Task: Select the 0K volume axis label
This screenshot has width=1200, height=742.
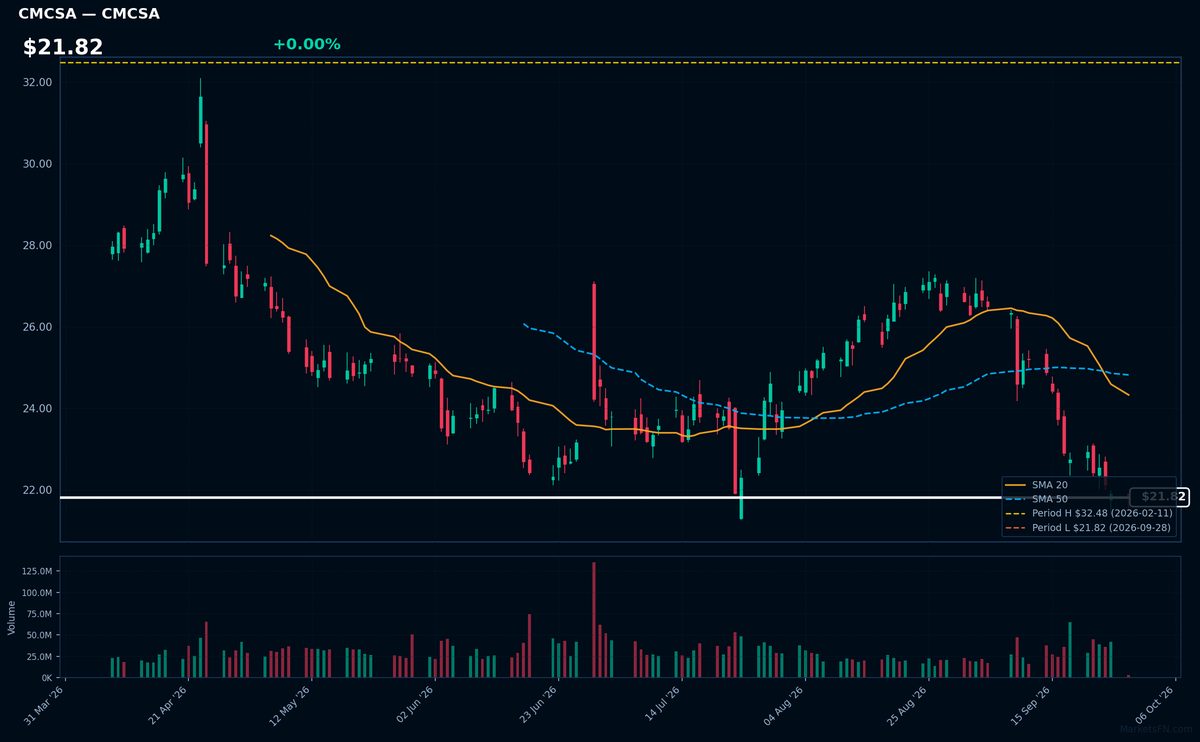Action: 47,678
